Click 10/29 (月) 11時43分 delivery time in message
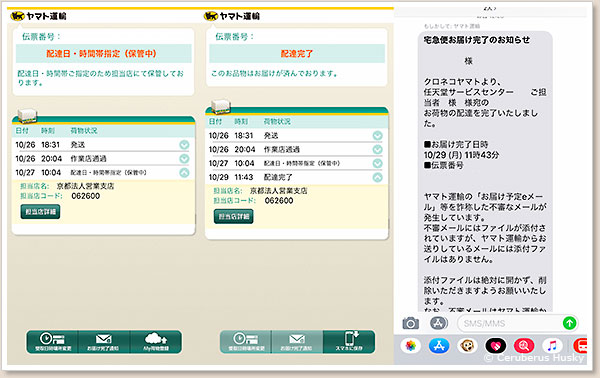600x378 pixels. point(461,155)
